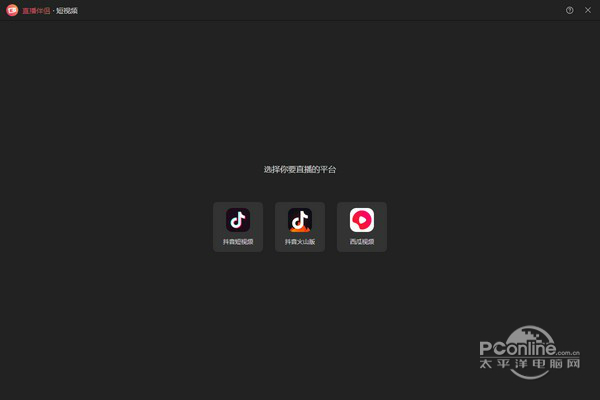The width and height of the screenshot is (600, 400).
Task: Click the 直播伴侣 logo icon in title bar
Action: (12, 10)
